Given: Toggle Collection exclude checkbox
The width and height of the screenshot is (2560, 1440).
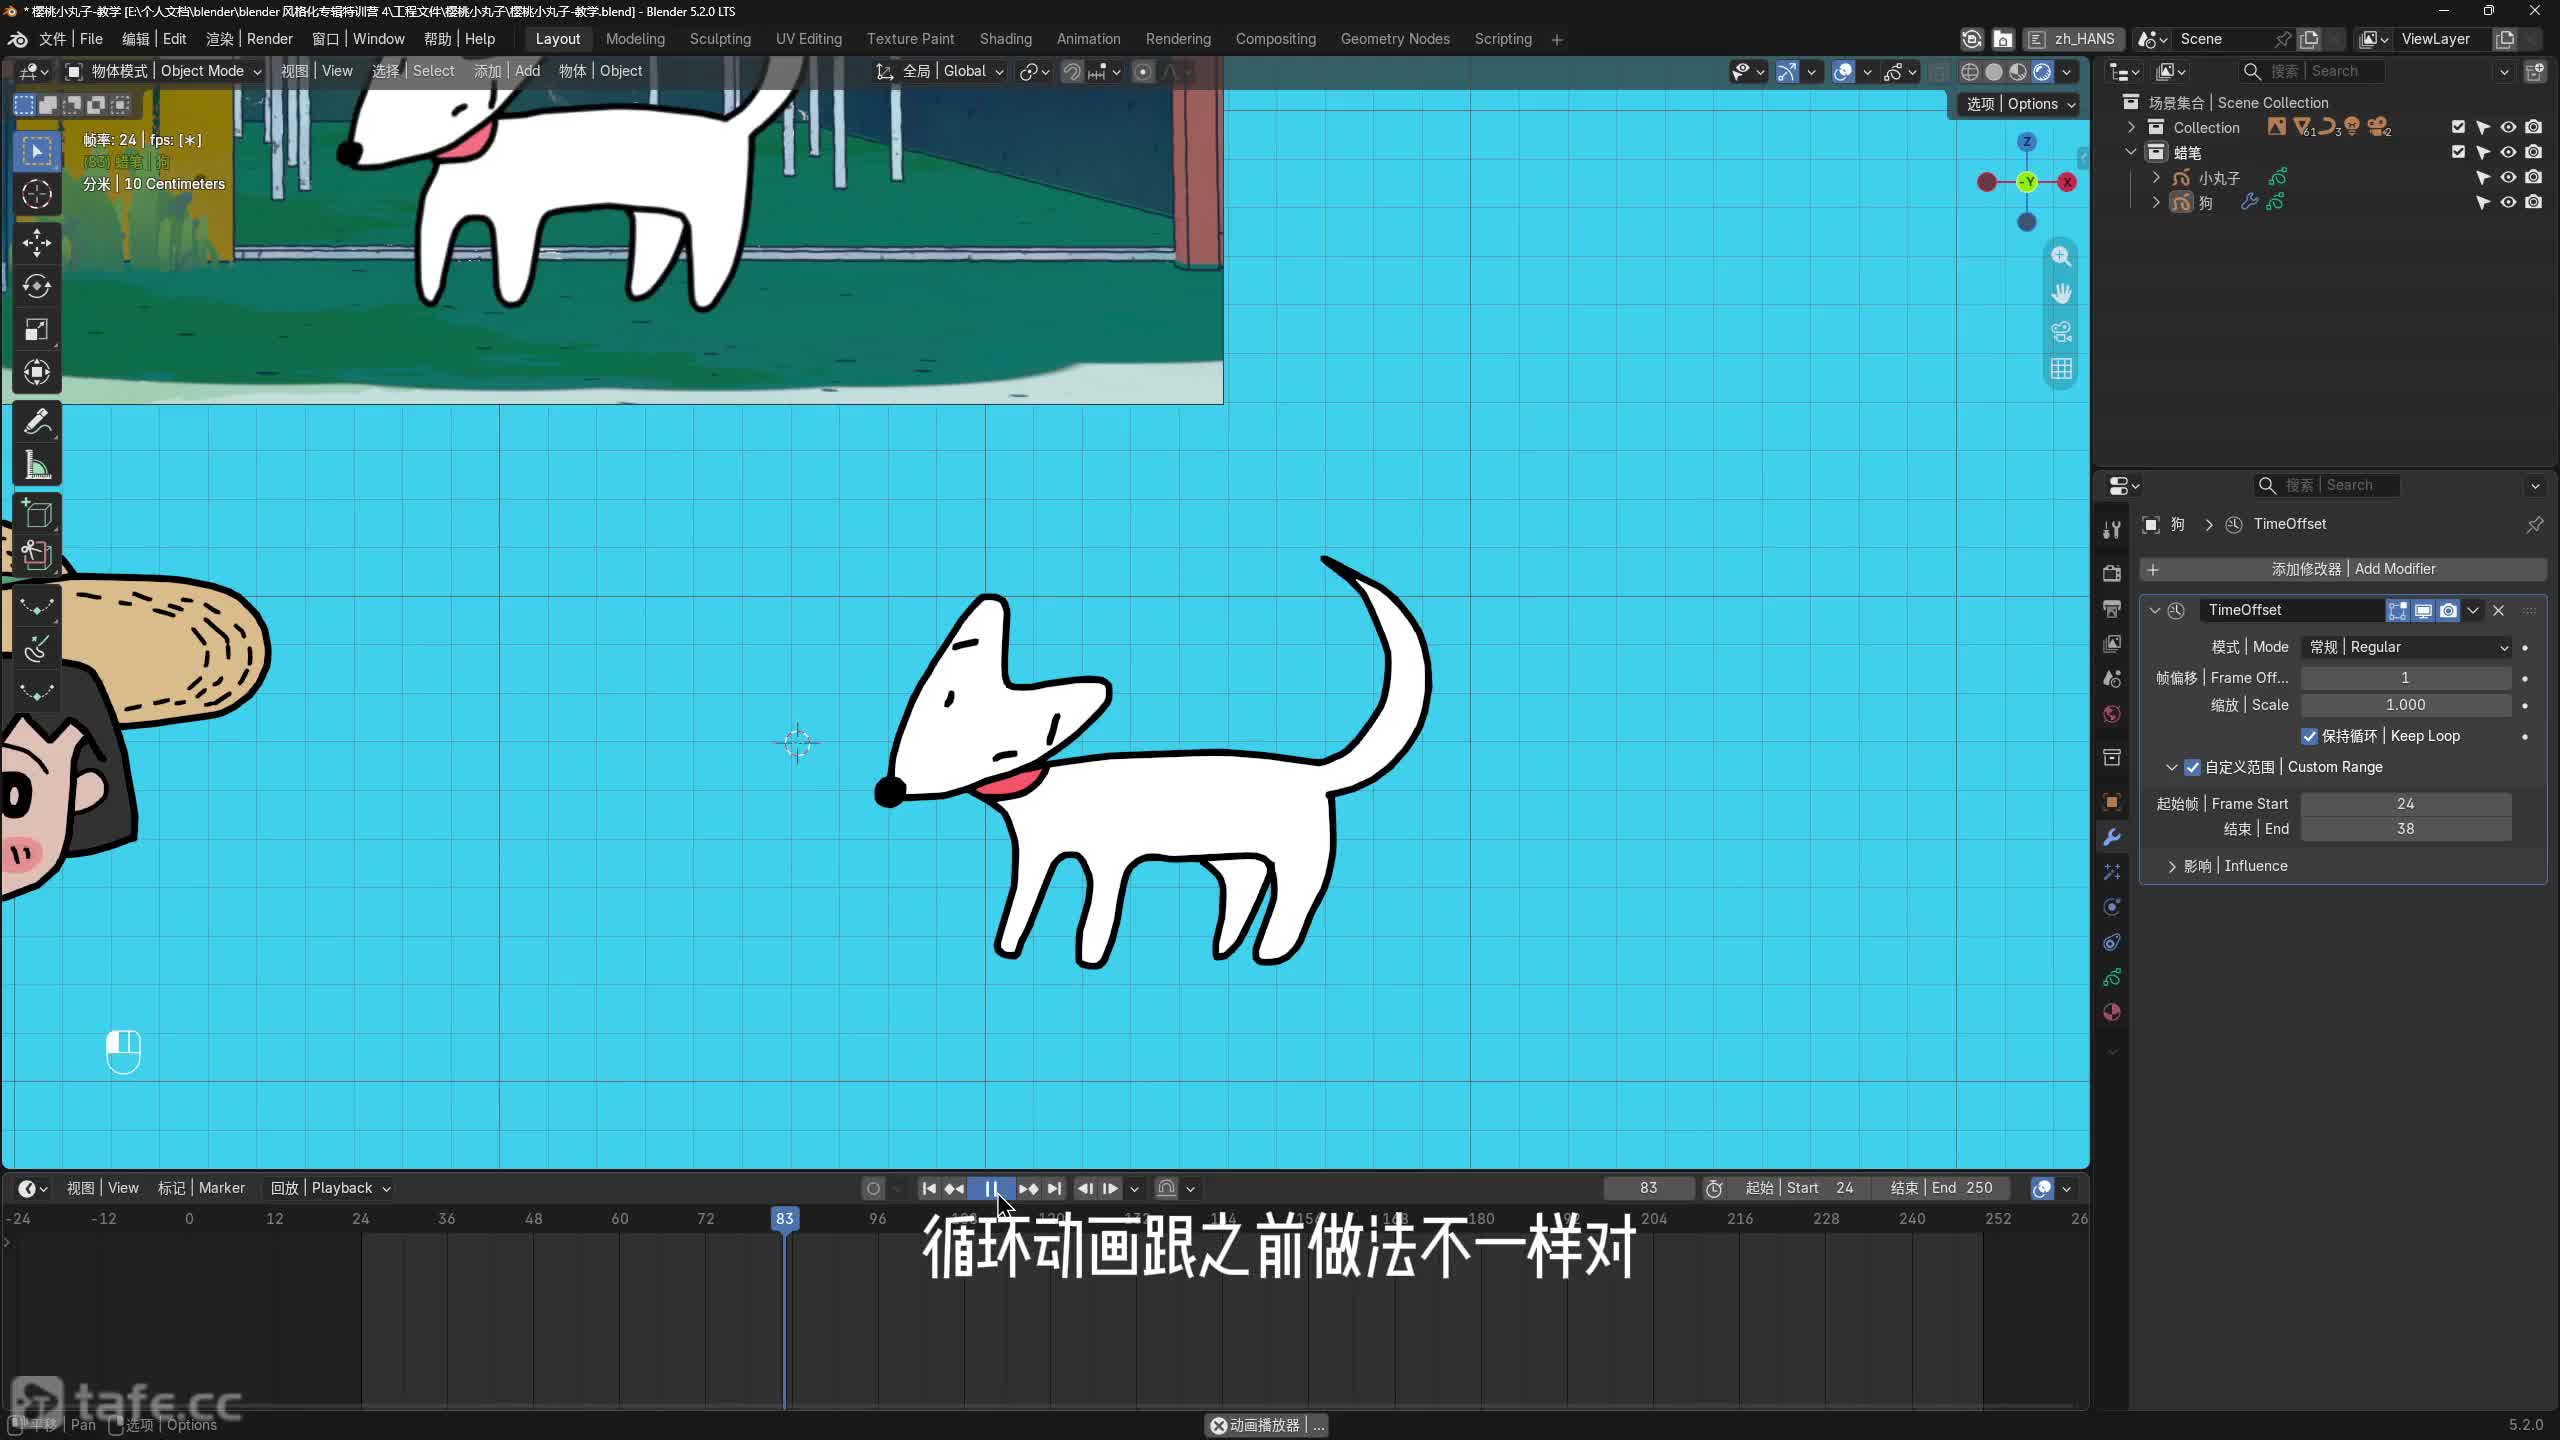Looking at the screenshot, I should (2458, 127).
